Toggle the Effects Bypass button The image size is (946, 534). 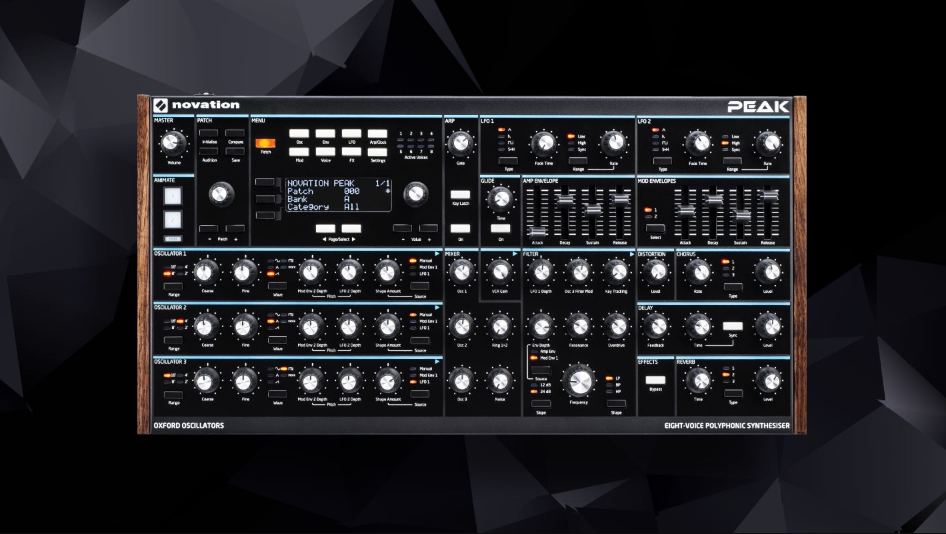point(655,381)
